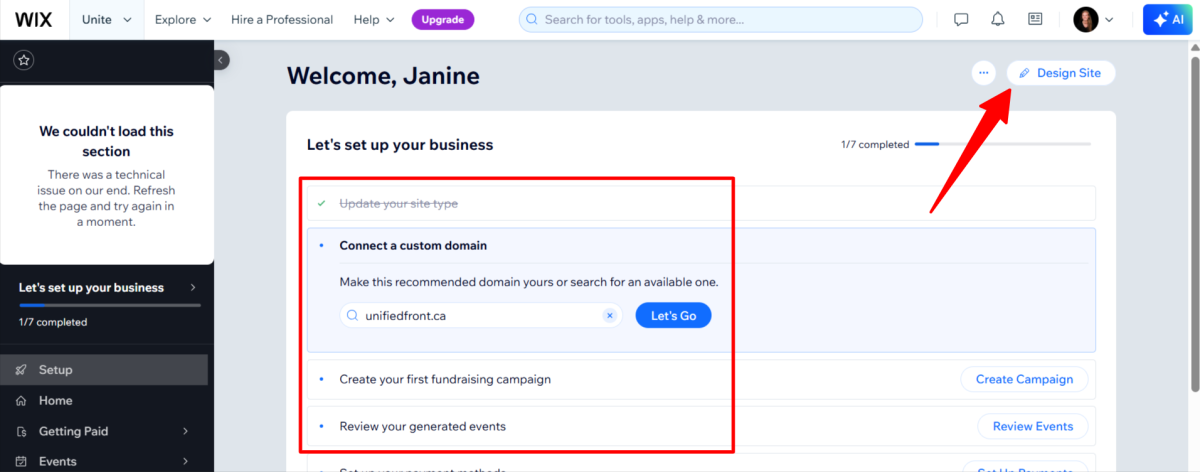Open the notifications bell

point(998,19)
